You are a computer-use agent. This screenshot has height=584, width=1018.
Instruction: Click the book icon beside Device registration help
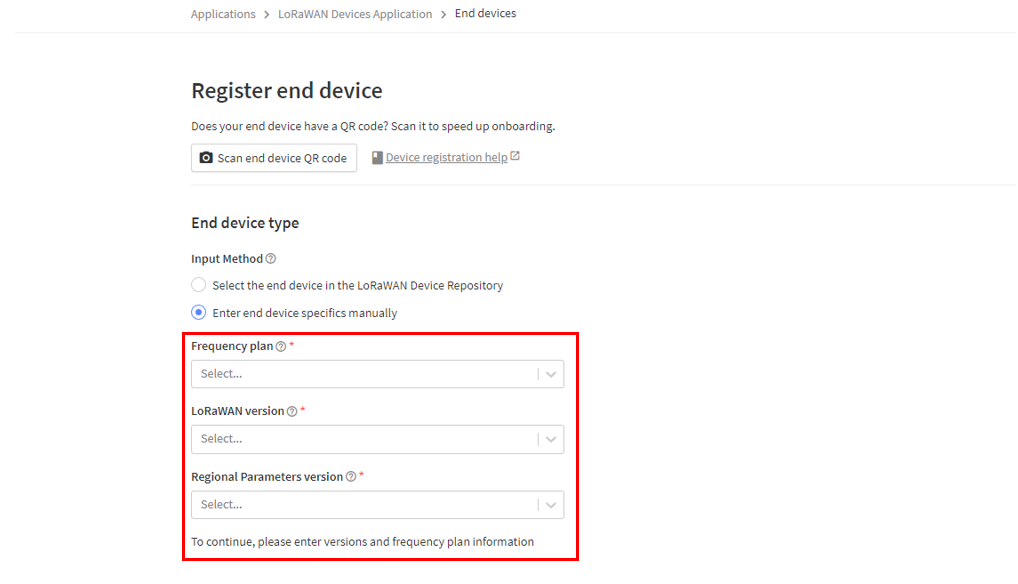(x=377, y=158)
